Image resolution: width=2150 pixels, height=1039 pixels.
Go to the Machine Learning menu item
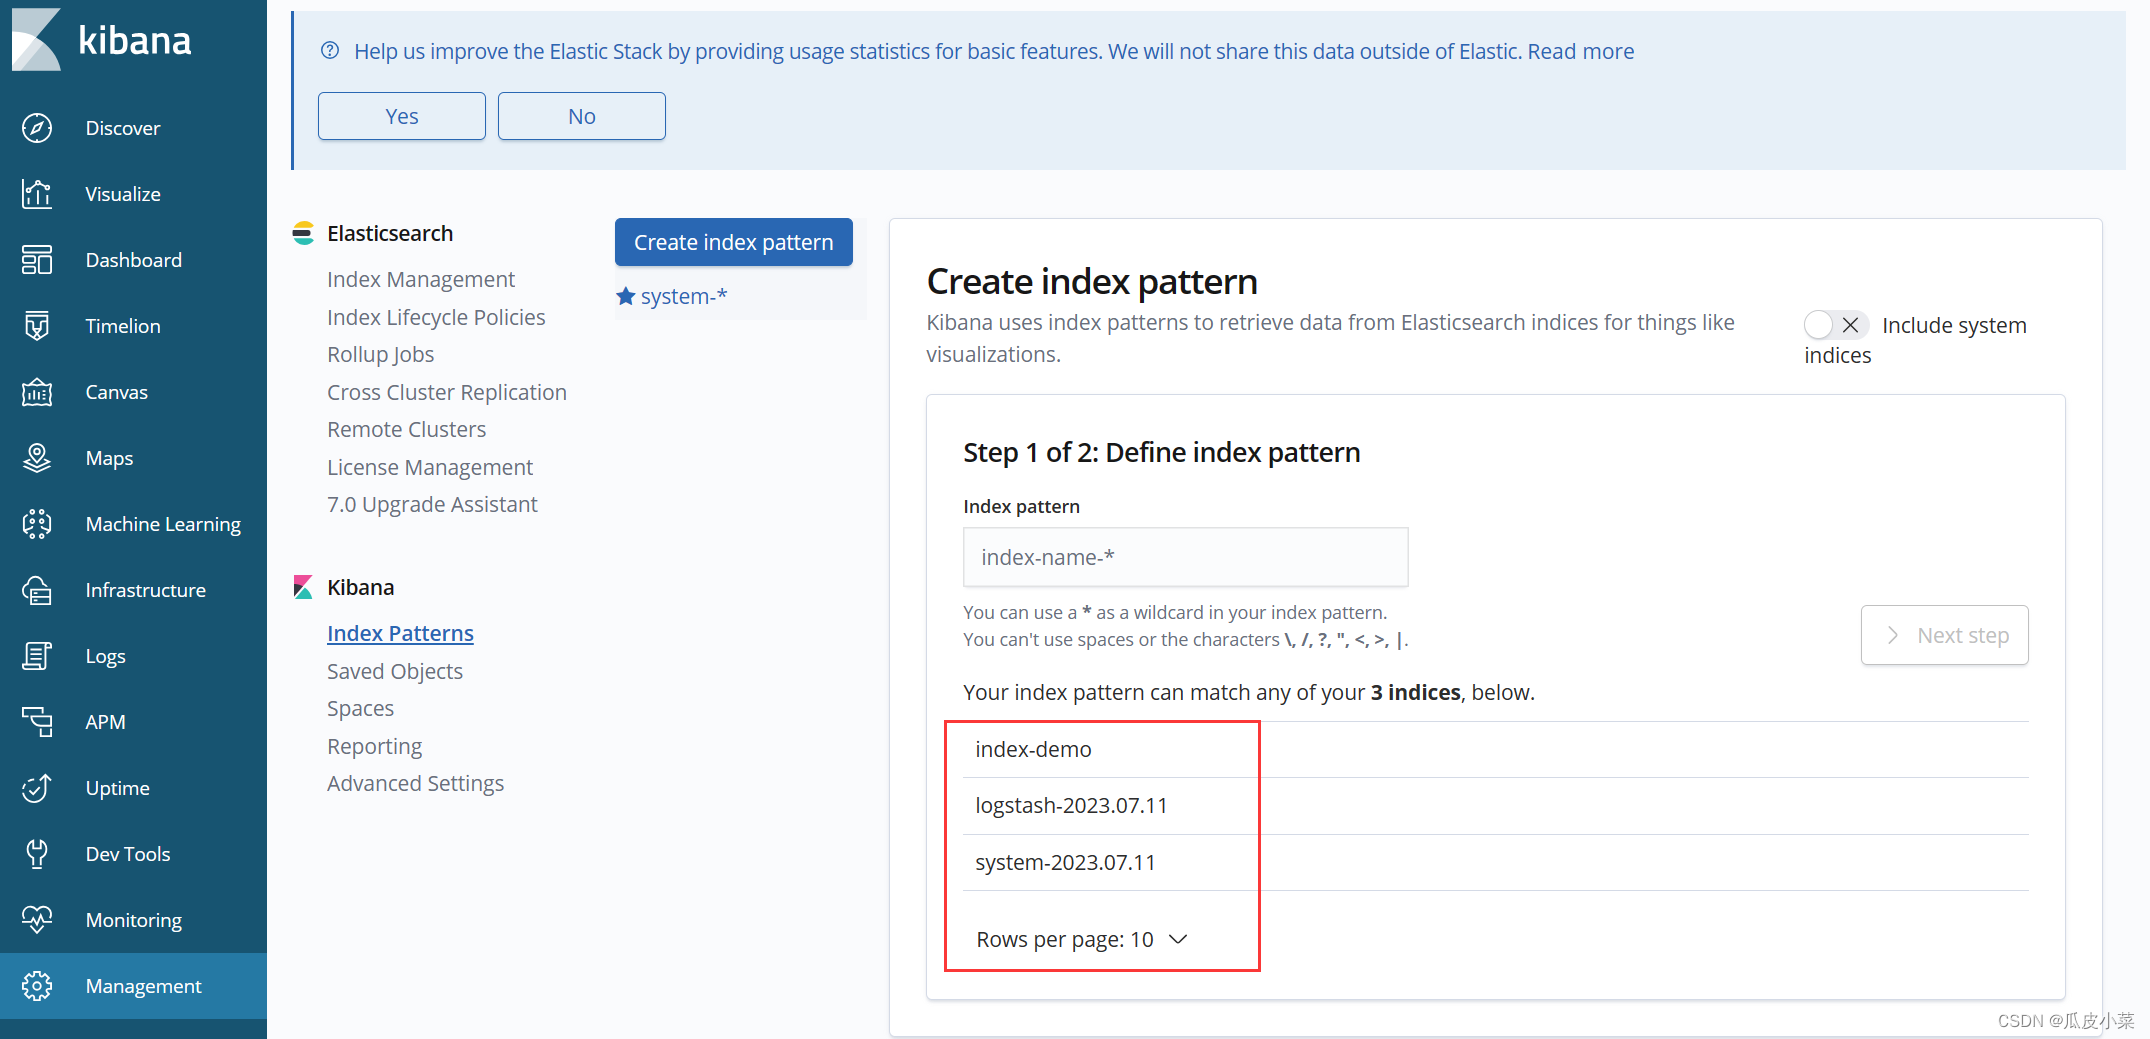coord(163,524)
